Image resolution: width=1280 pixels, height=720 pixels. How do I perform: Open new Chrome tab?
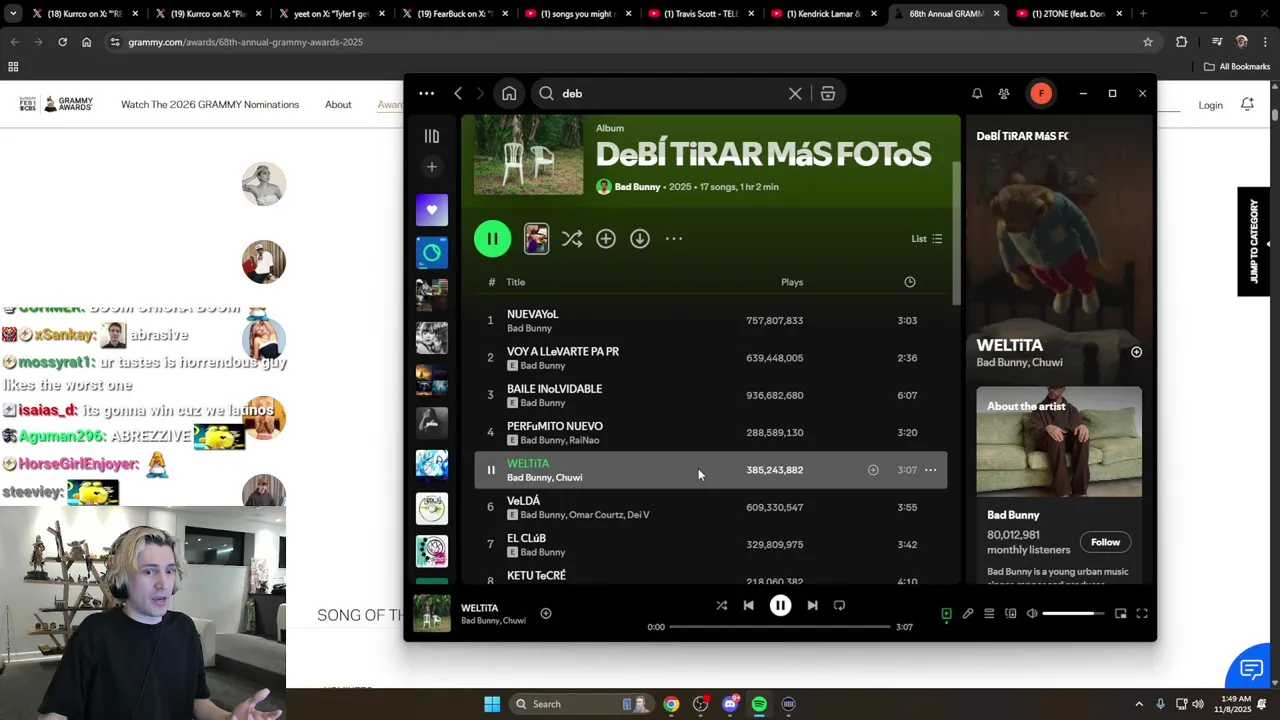(1143, 14)
